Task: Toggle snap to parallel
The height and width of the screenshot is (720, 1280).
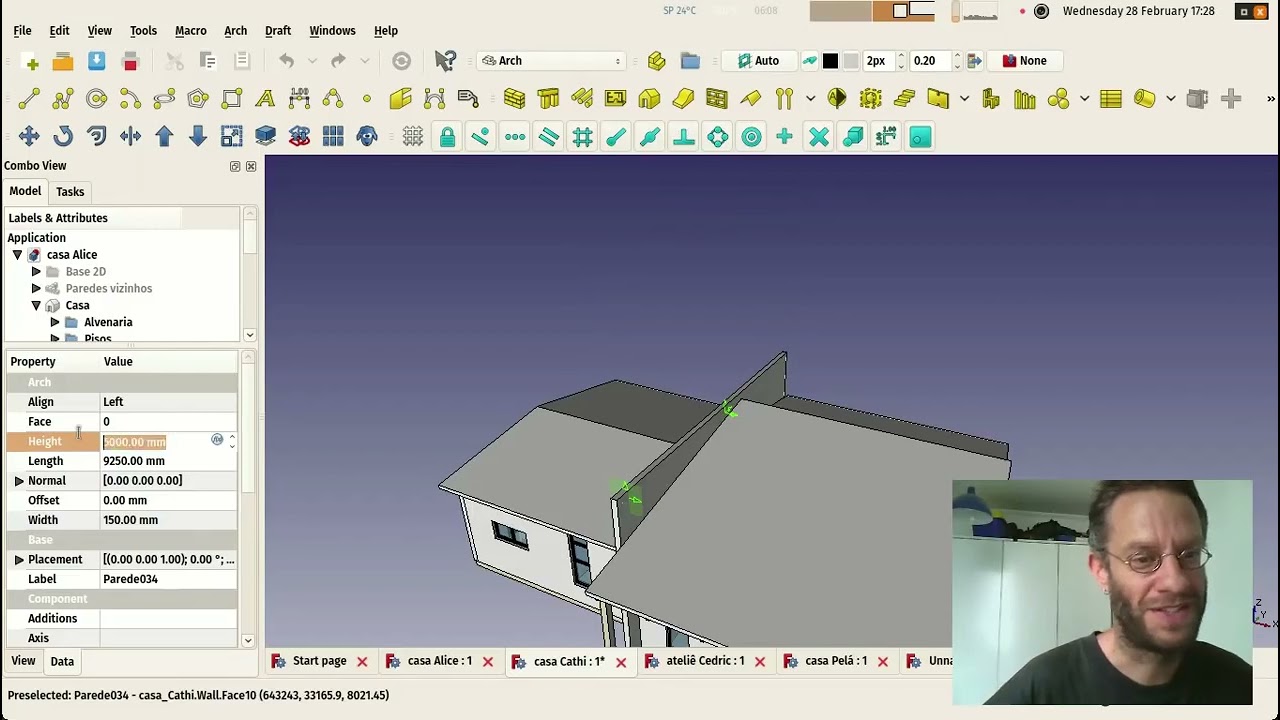Action: pos(548,136)
